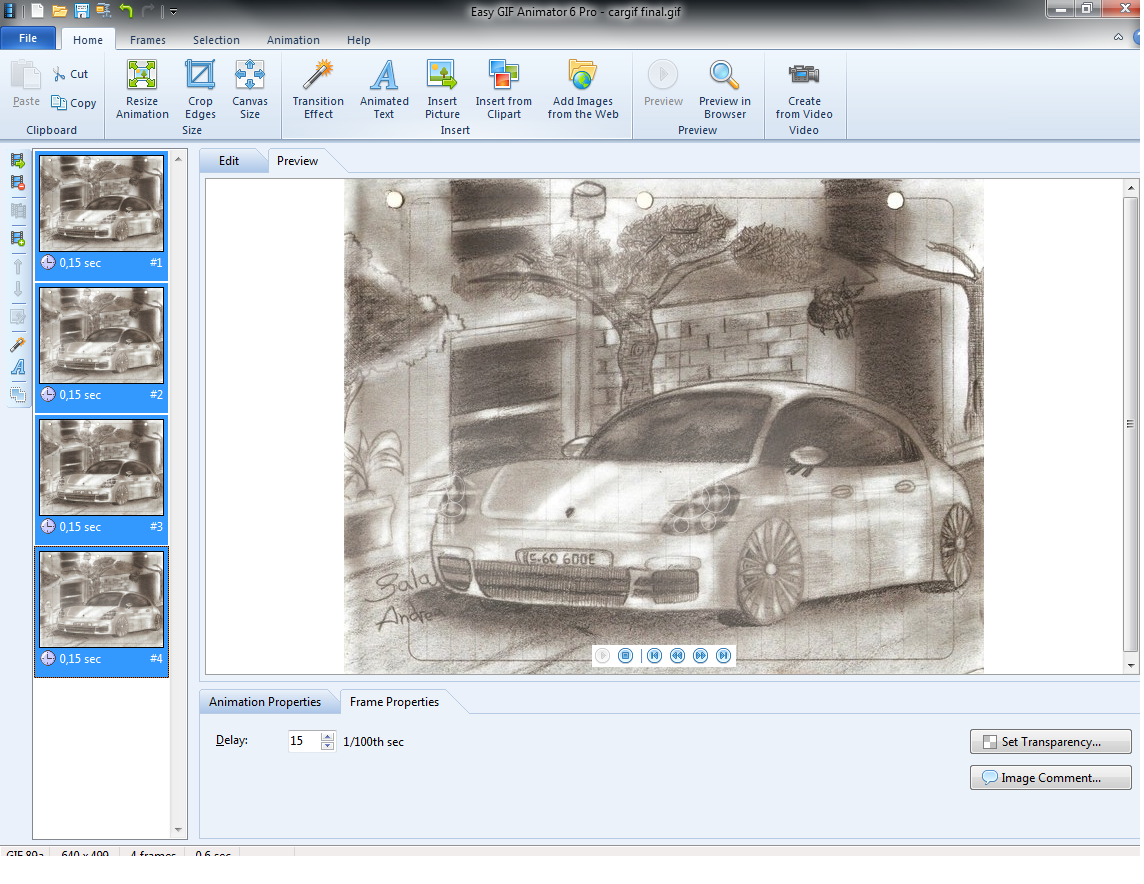Delete frame using sidebar red-minus icon
Viewport: 1144px width, 884px height.
click(18, 183)
